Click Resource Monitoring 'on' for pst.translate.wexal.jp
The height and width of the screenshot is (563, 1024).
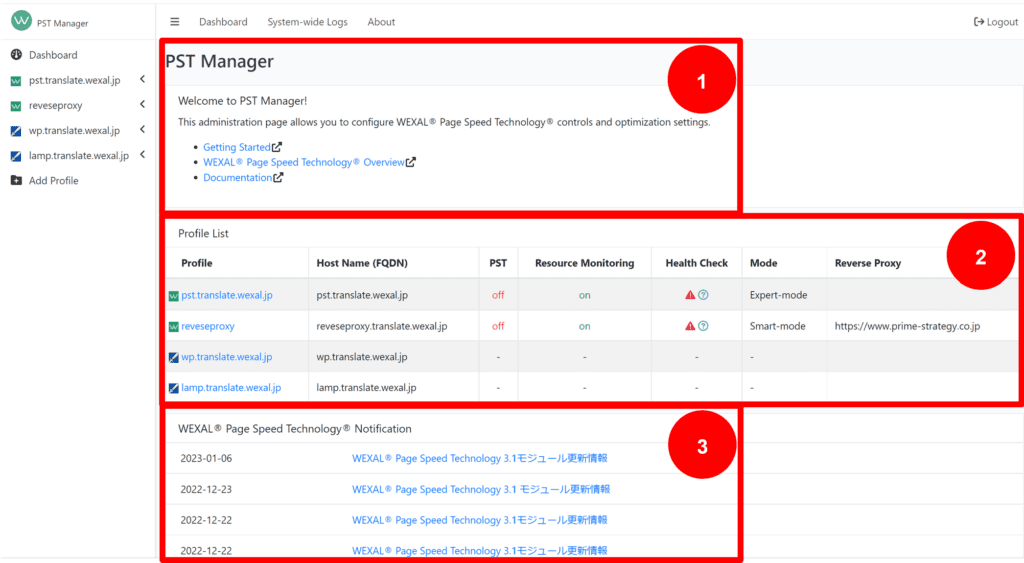[584, 295]
